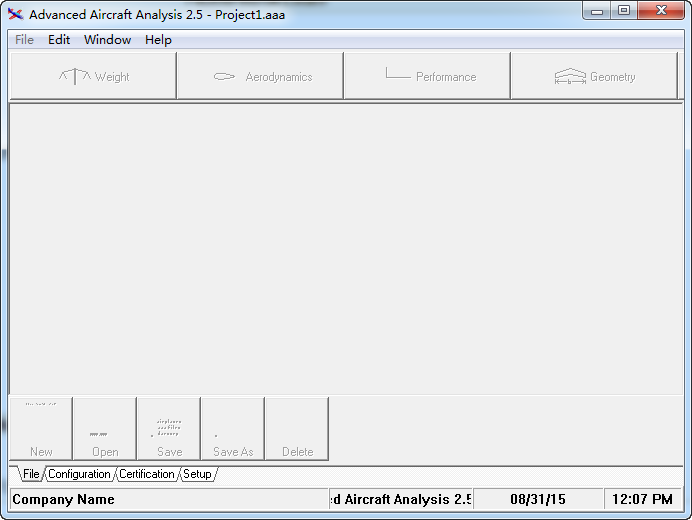Screen dimensions: 692x520
Task: Switch to the Certification tab
Action: [x=147, y=474]
